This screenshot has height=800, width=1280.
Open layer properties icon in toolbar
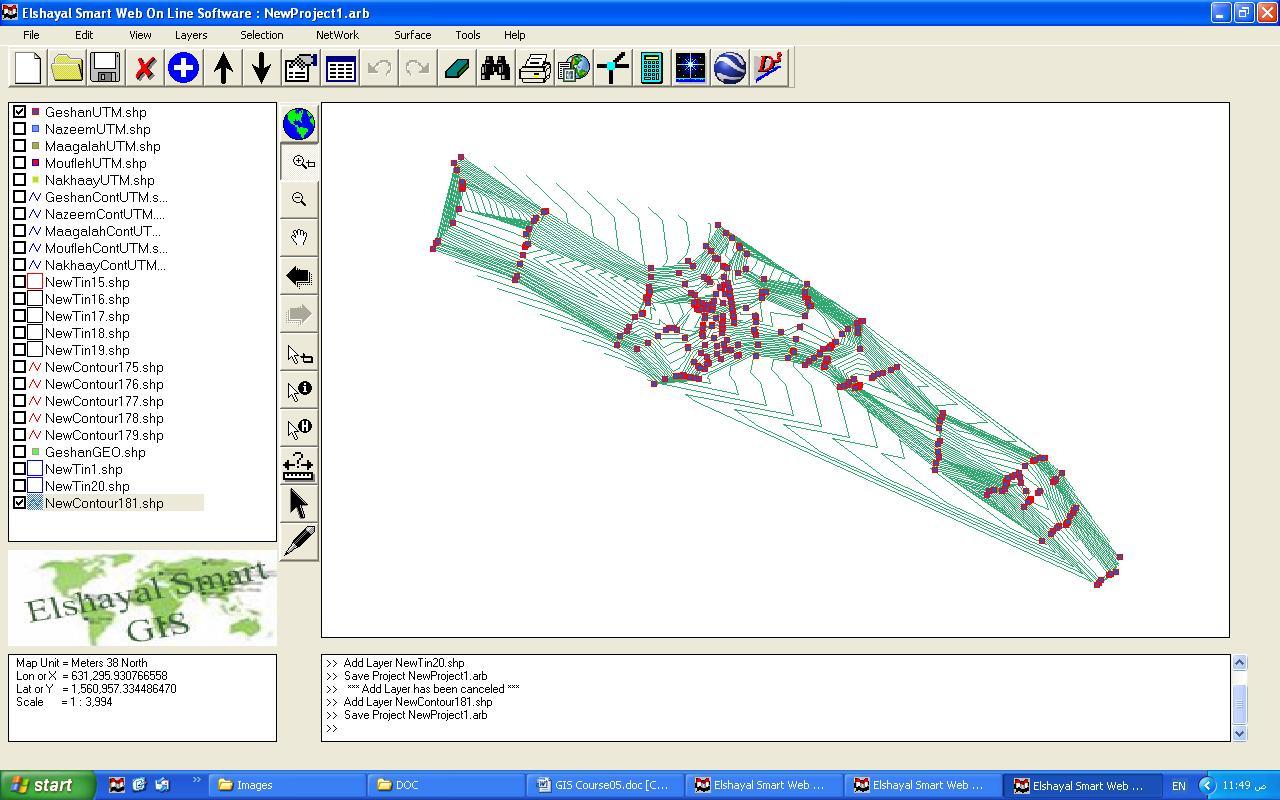point(300,68)
